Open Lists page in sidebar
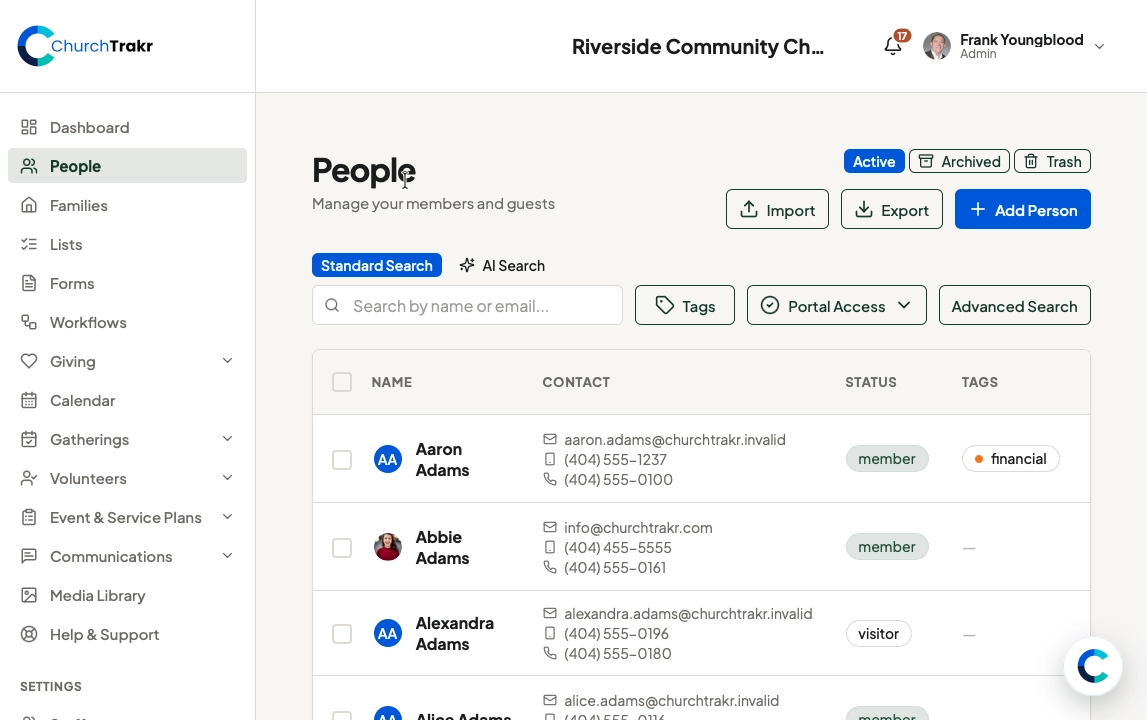 pos(127,244)
